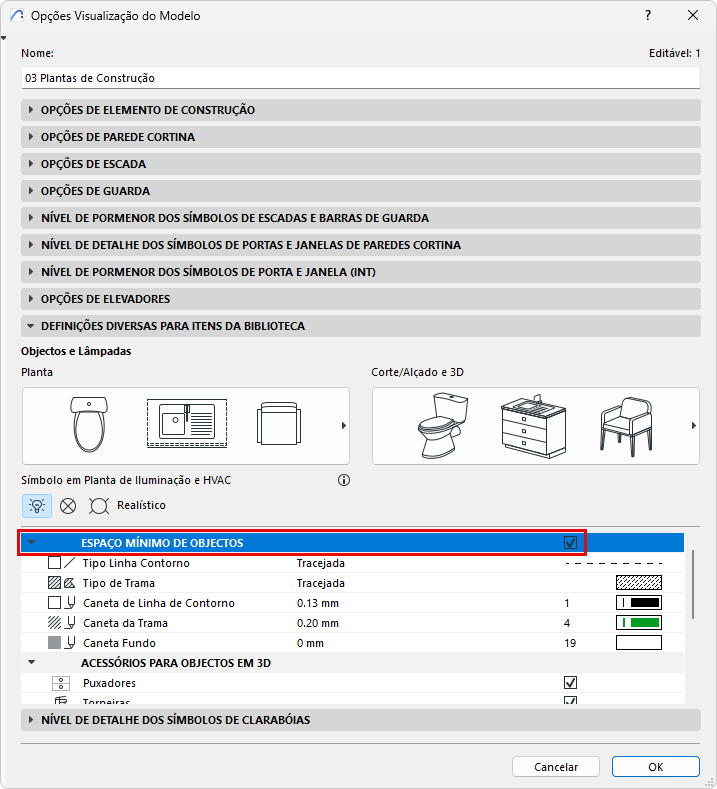Click the 0.20 mm pen width value
This screenshot has height=789, width=717.
click(317, 623)
